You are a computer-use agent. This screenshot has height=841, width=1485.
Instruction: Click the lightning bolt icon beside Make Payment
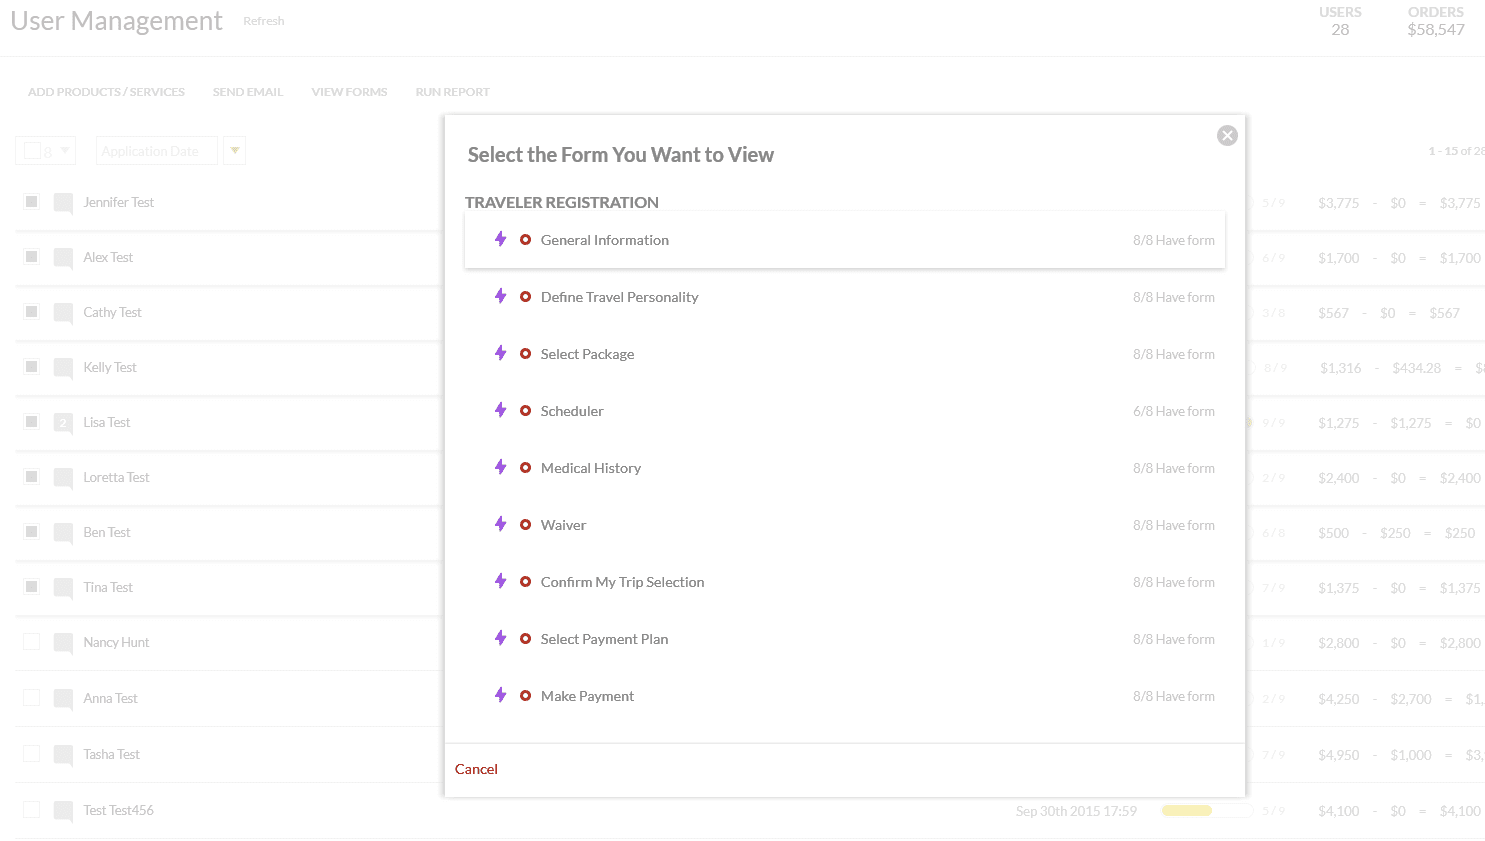(501, 695)
